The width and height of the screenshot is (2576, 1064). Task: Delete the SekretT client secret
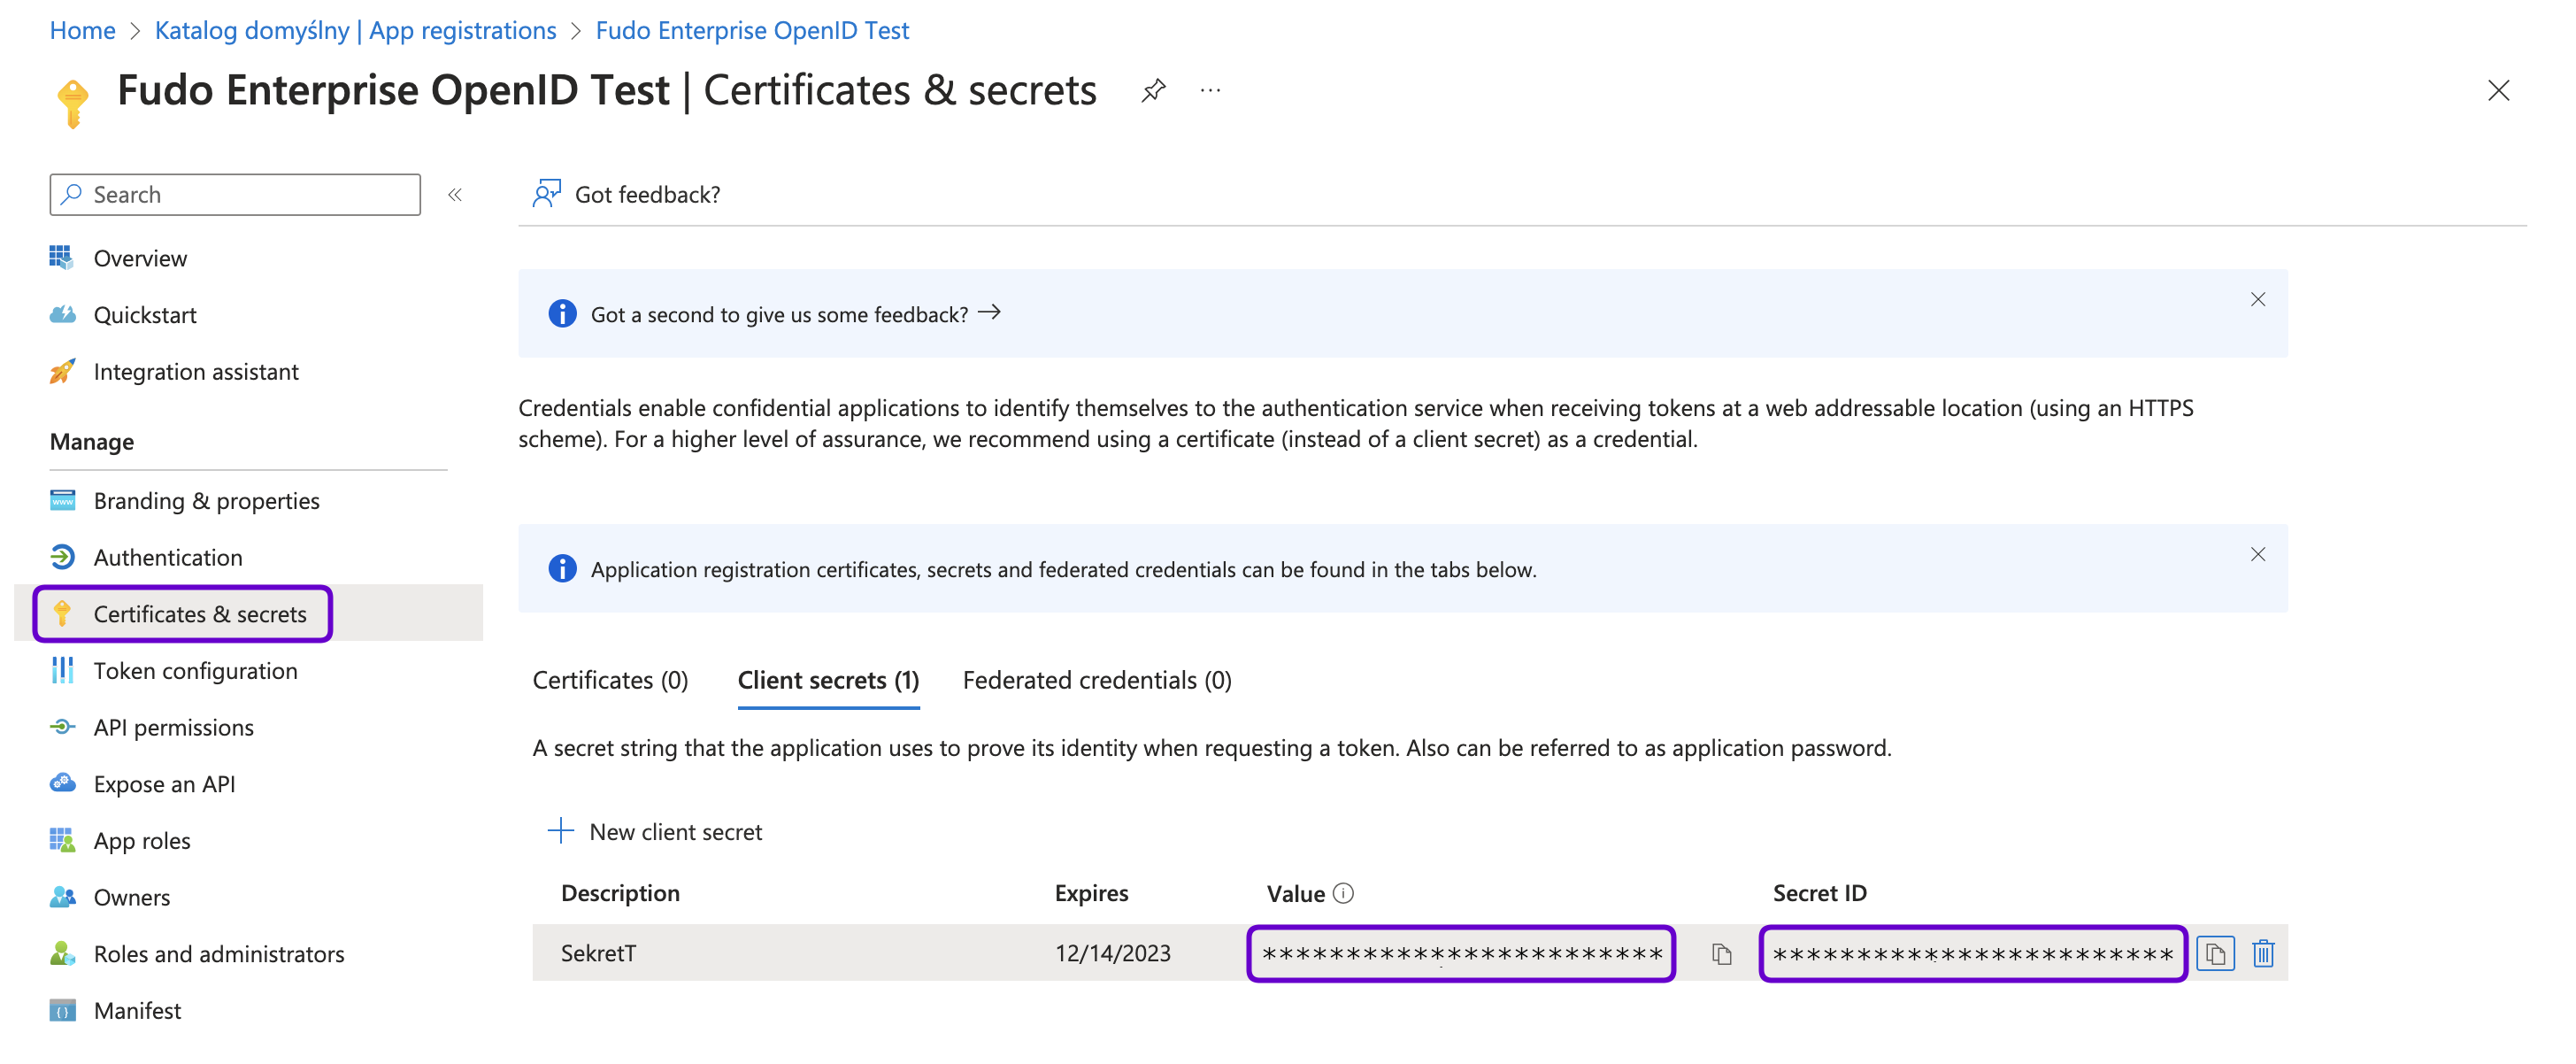[x=2263, y=954]
